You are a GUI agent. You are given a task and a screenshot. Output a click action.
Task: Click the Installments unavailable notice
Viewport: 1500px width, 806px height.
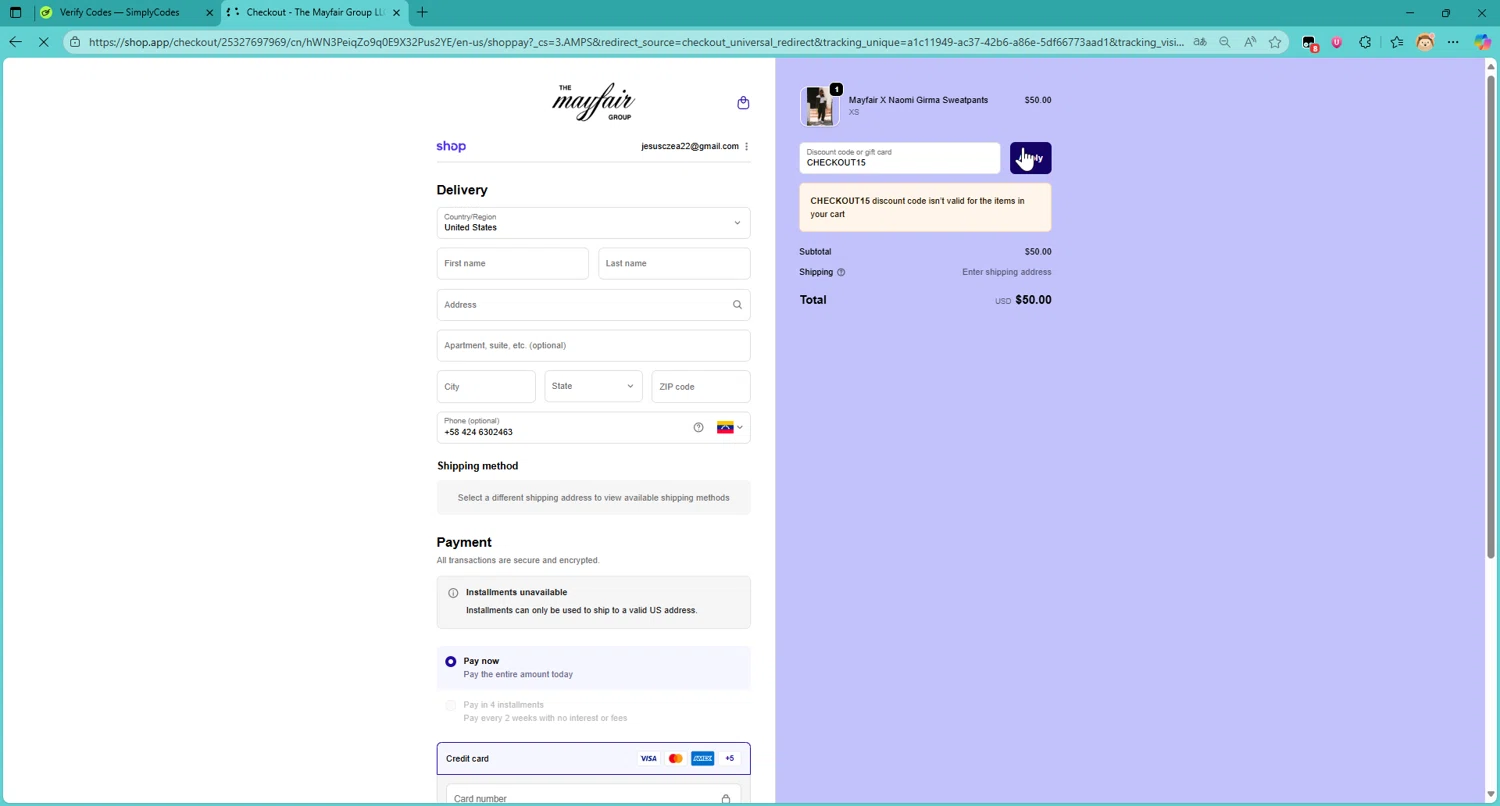pos(593,602)
